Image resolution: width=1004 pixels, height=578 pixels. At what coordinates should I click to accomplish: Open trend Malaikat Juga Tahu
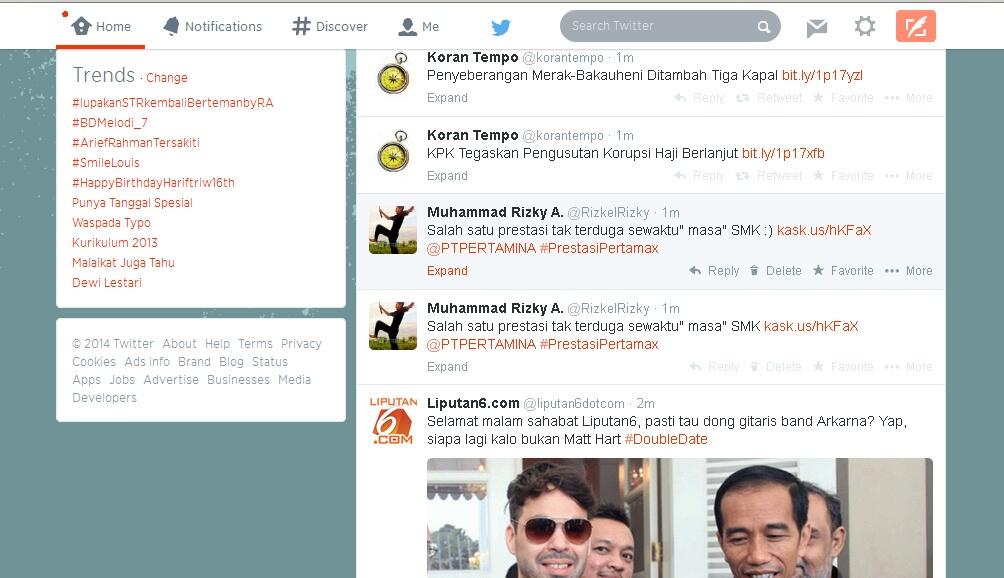pyautogui.click(x=124, y=262)
